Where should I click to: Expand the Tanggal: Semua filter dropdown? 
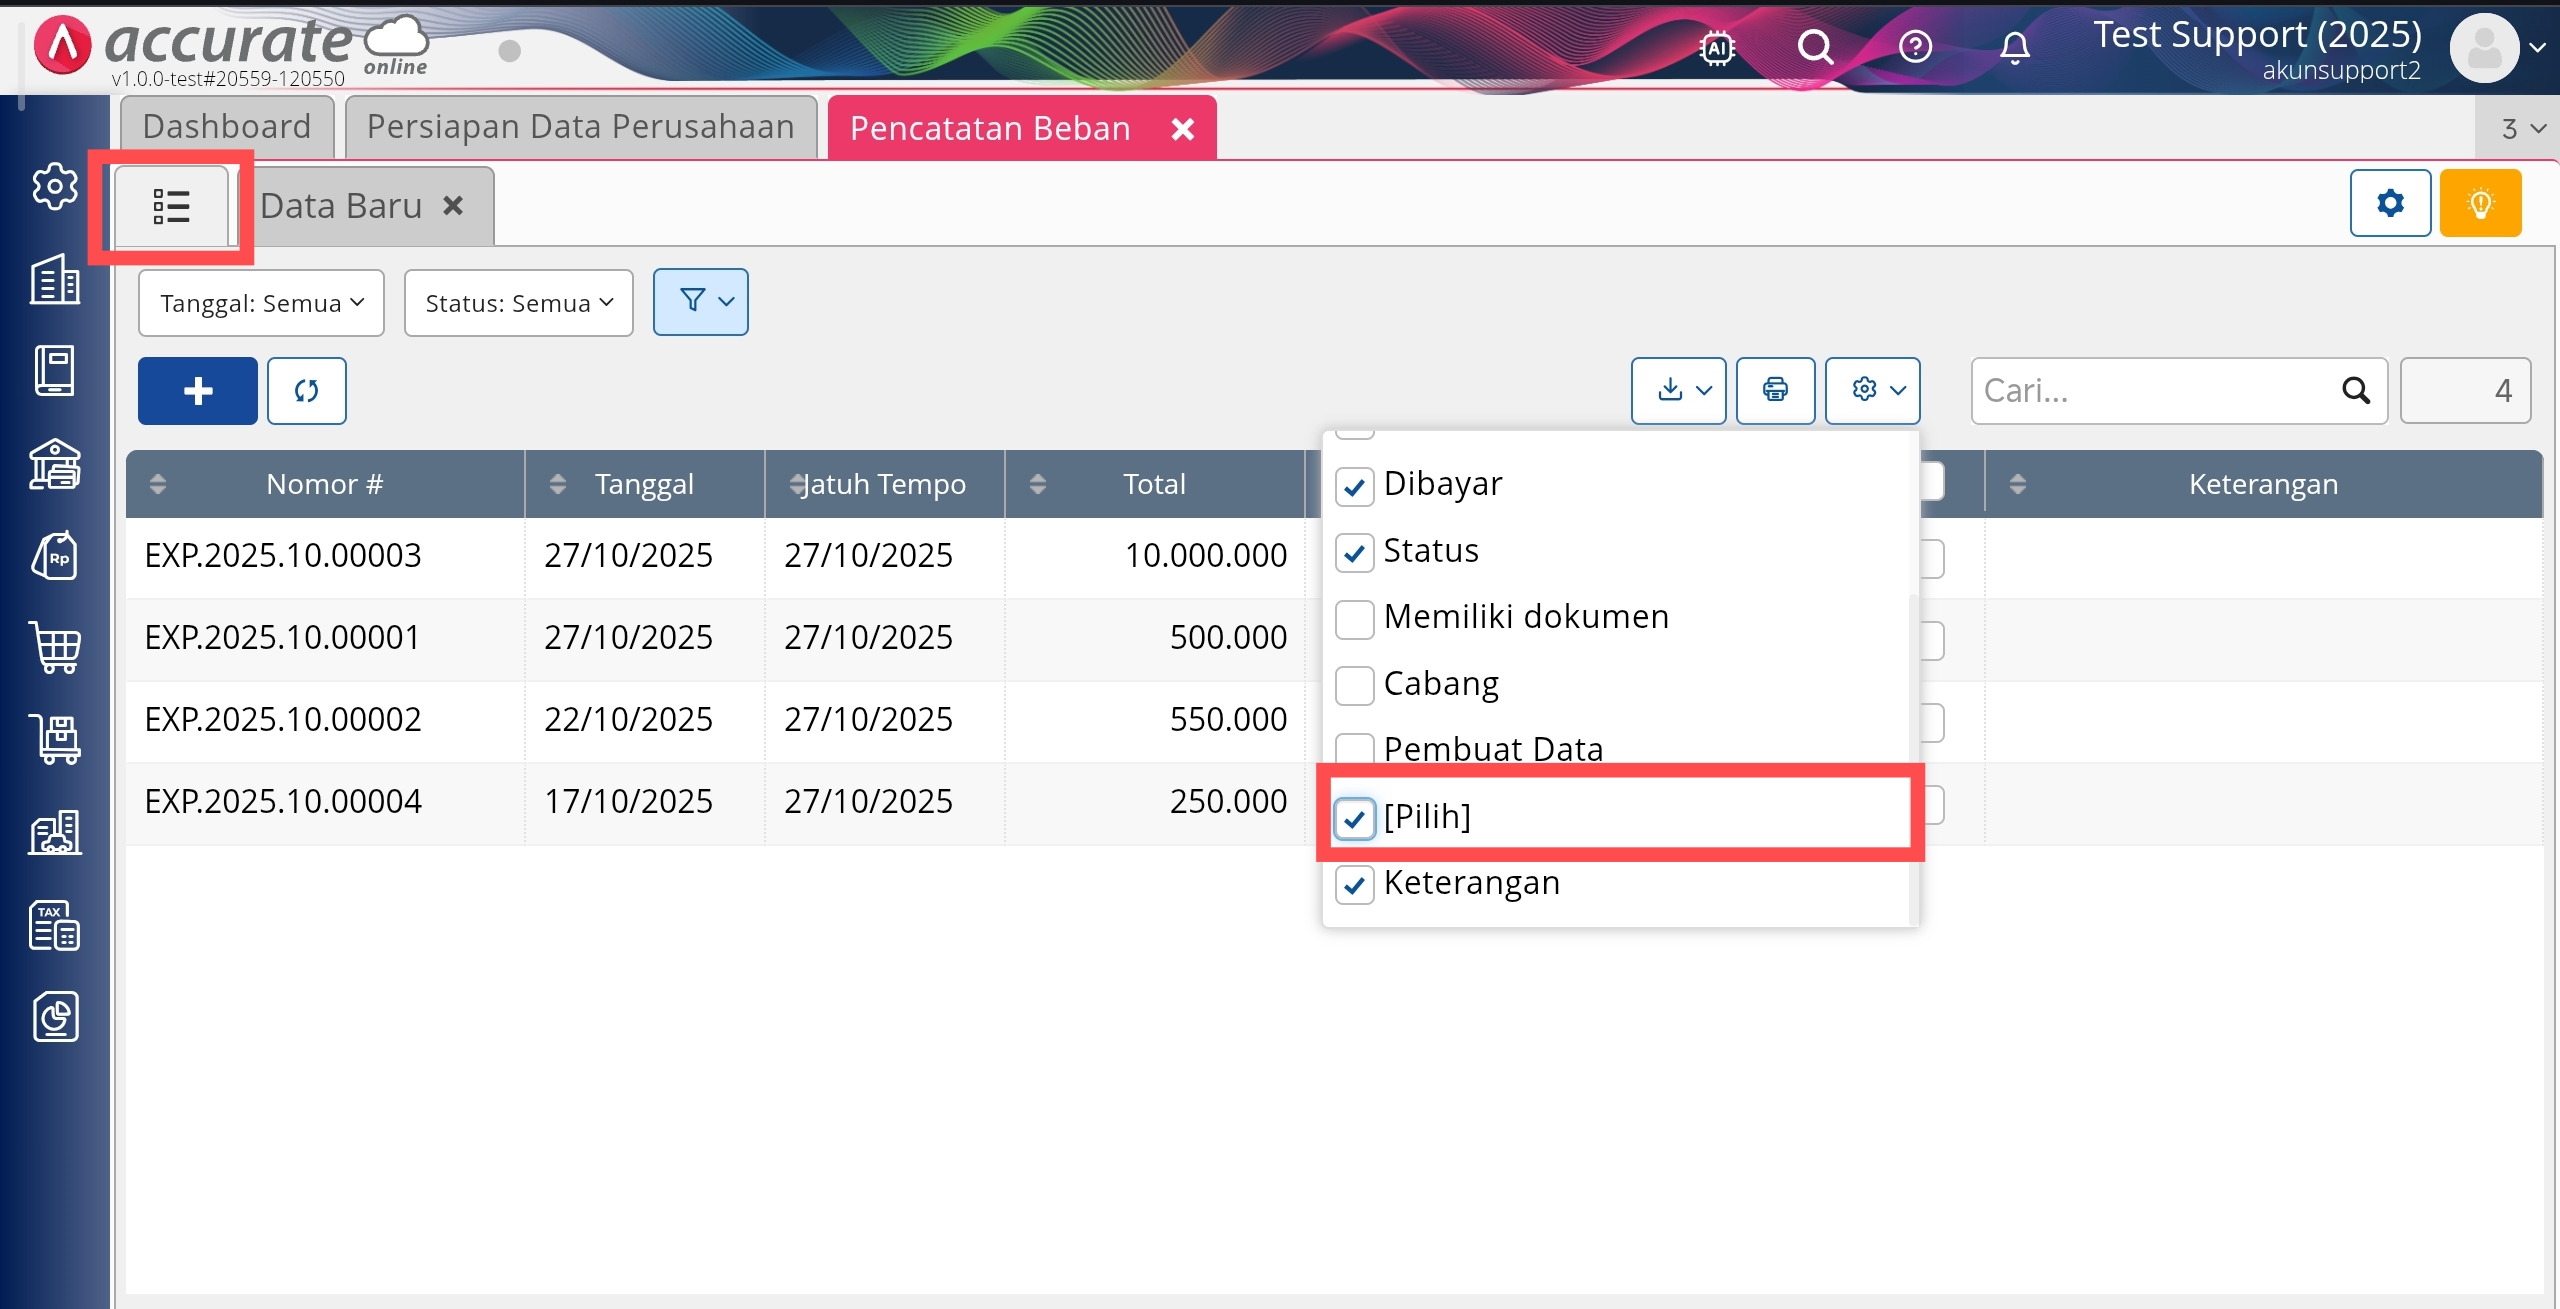pyautogui.click(x=261, y=303)
